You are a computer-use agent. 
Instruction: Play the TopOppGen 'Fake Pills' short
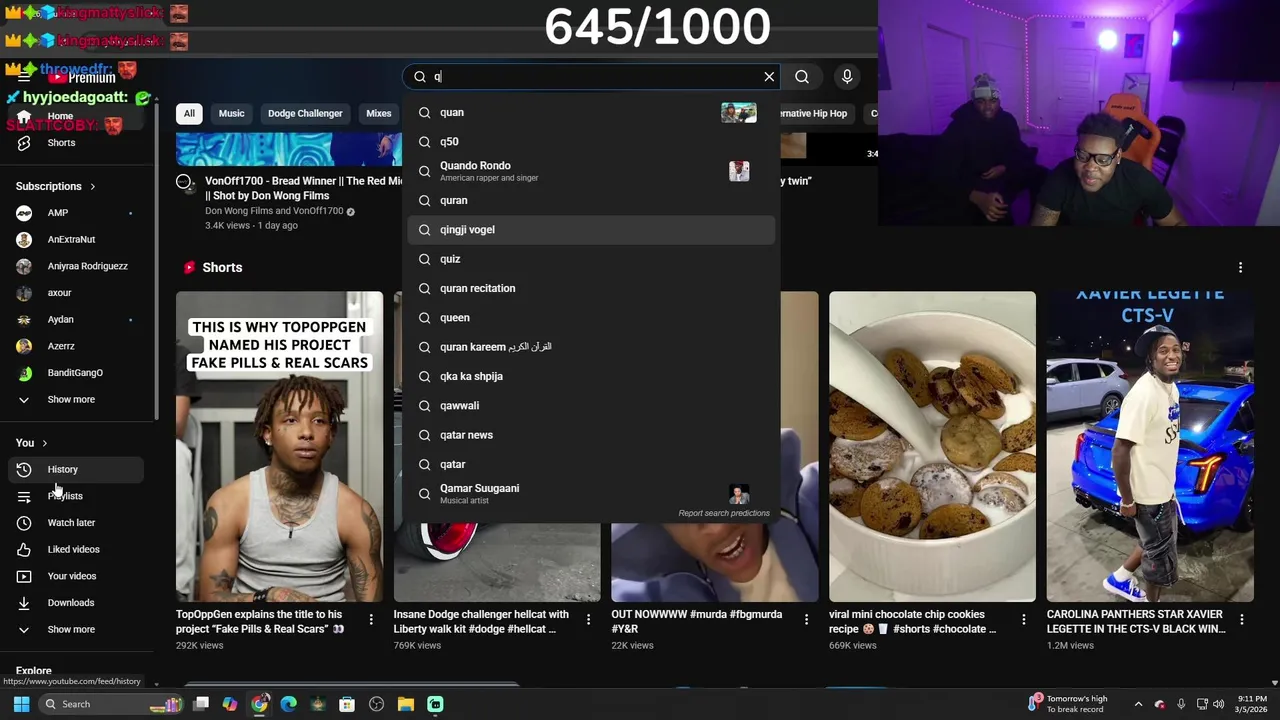click(279, 446)
